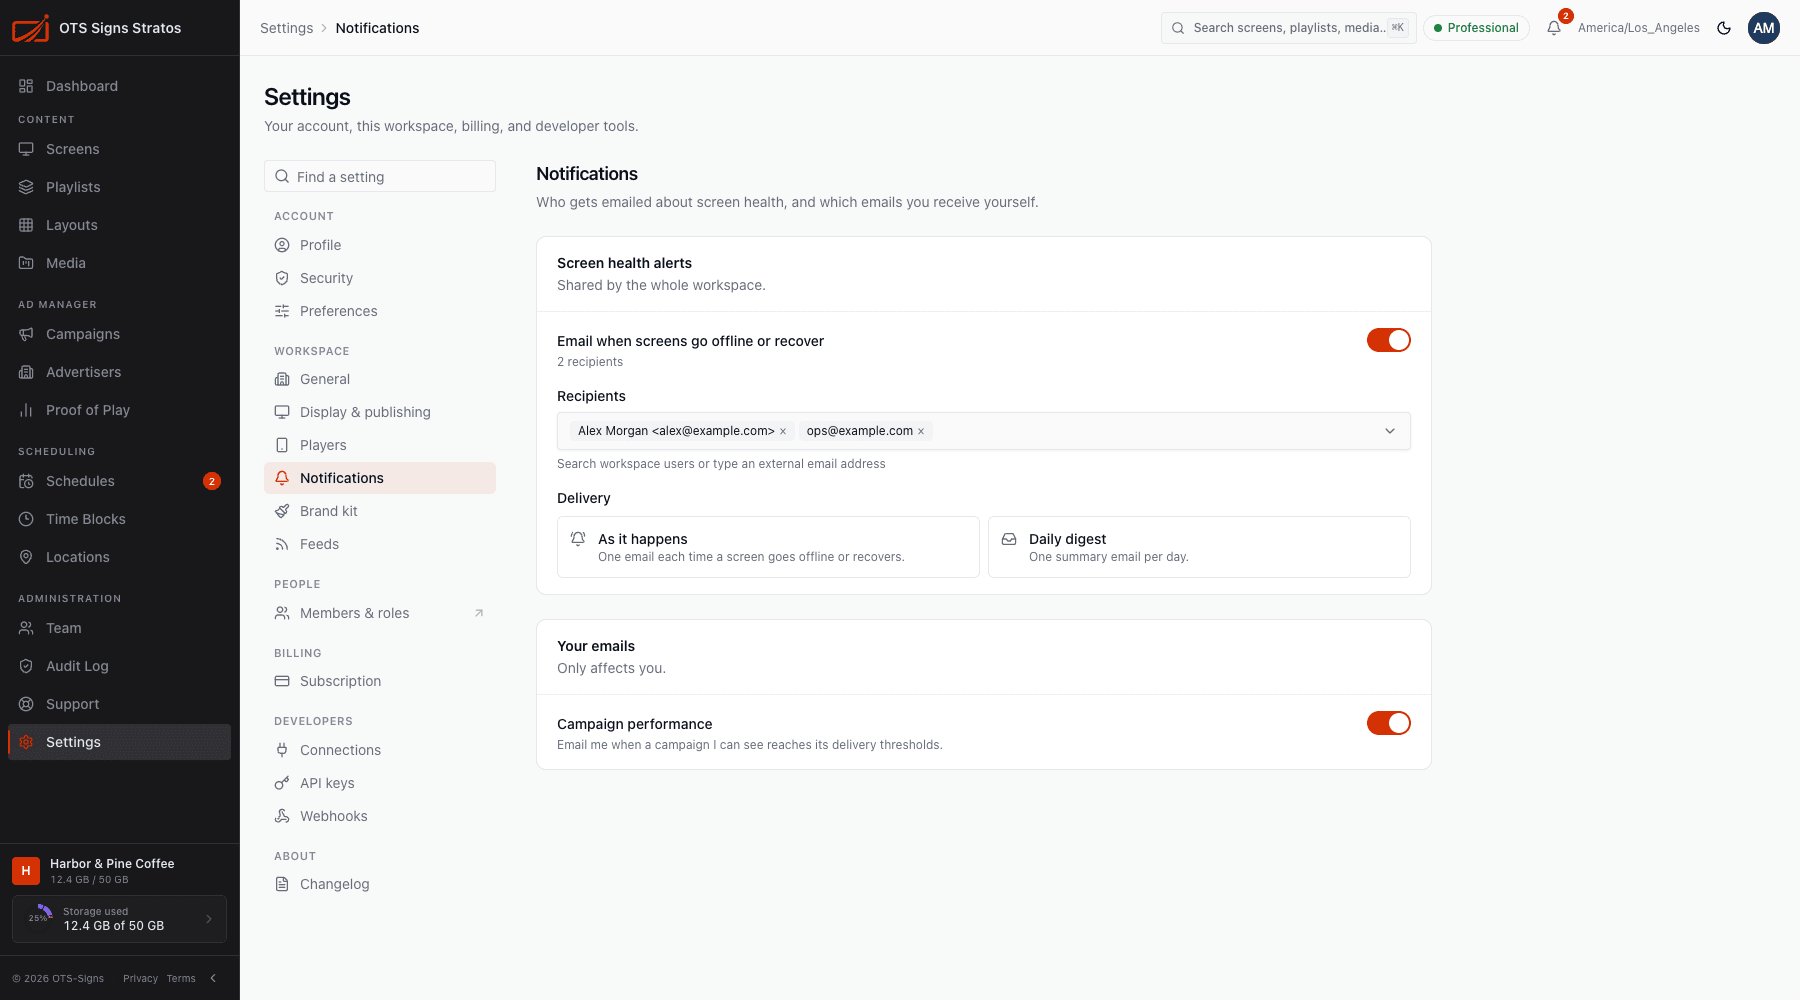1800x1000 pixels.
Task: Open Display & publishing settings
Action: click(x=380, y=412)
